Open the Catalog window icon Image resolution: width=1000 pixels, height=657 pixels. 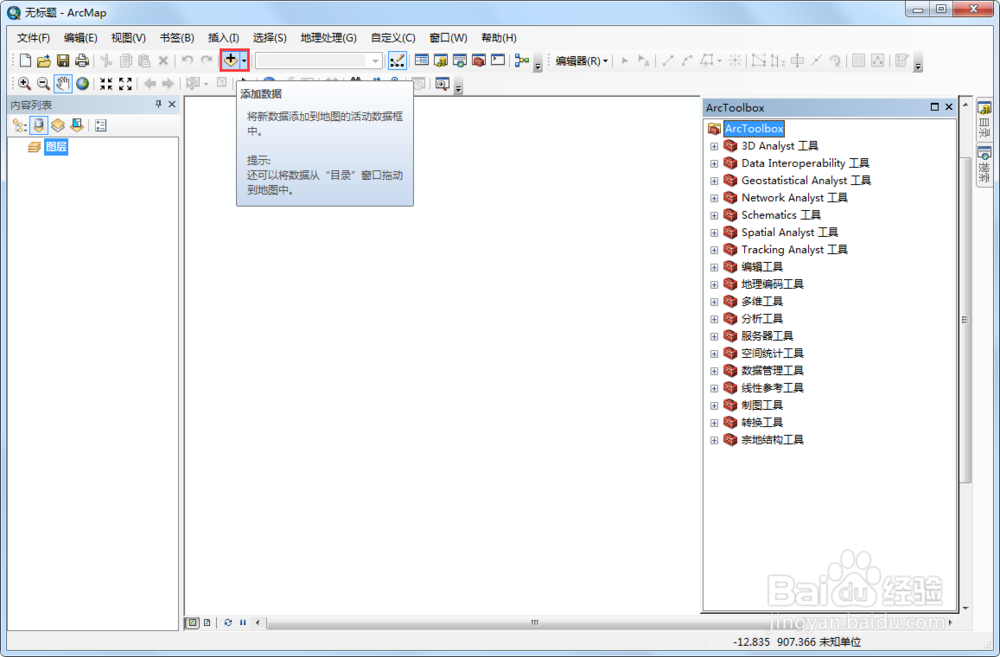tap(441, 61)
